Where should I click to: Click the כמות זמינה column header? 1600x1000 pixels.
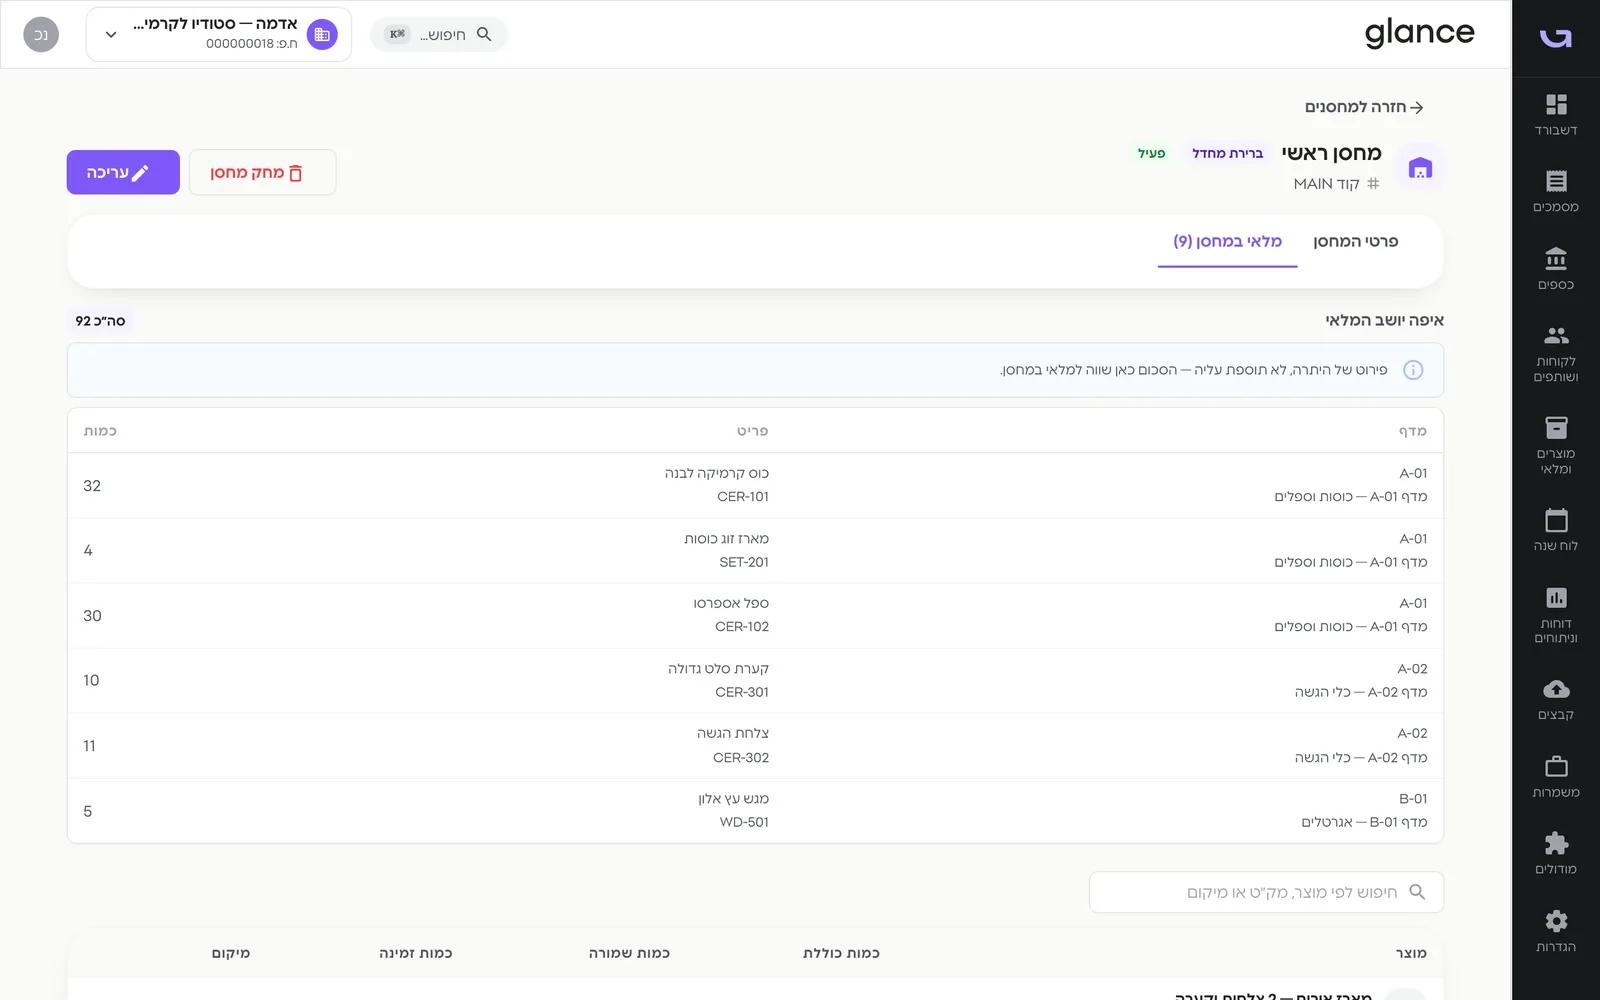416,953
